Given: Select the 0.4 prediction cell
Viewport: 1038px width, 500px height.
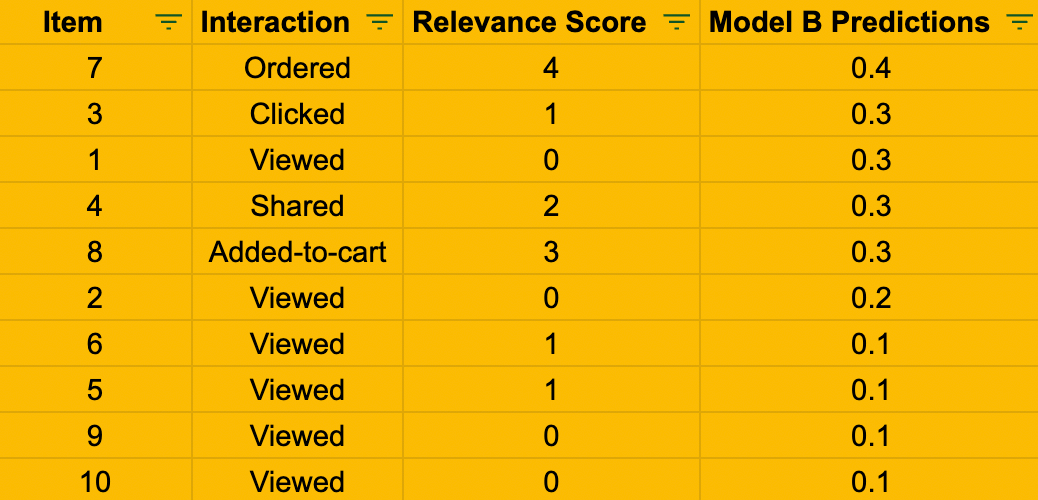Looking at the screenshot, I should pos(870,68).
